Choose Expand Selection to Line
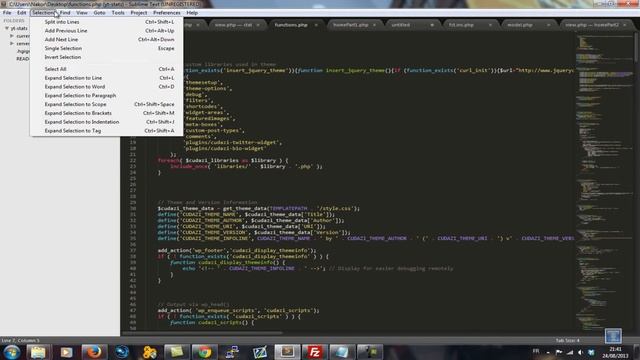 pyautogui.click(x=107, y=78)
